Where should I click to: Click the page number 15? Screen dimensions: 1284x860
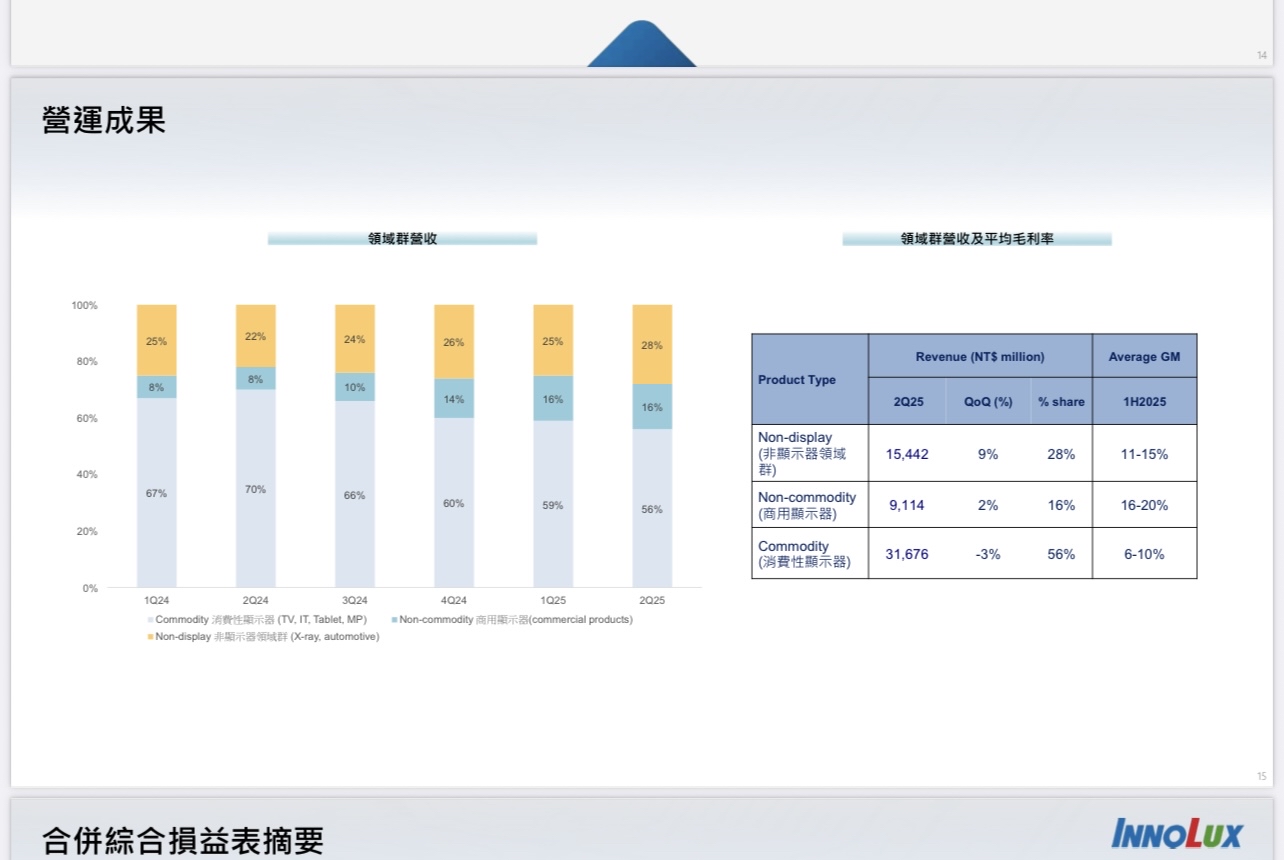pyautogui.click(x=1261, y=776)
